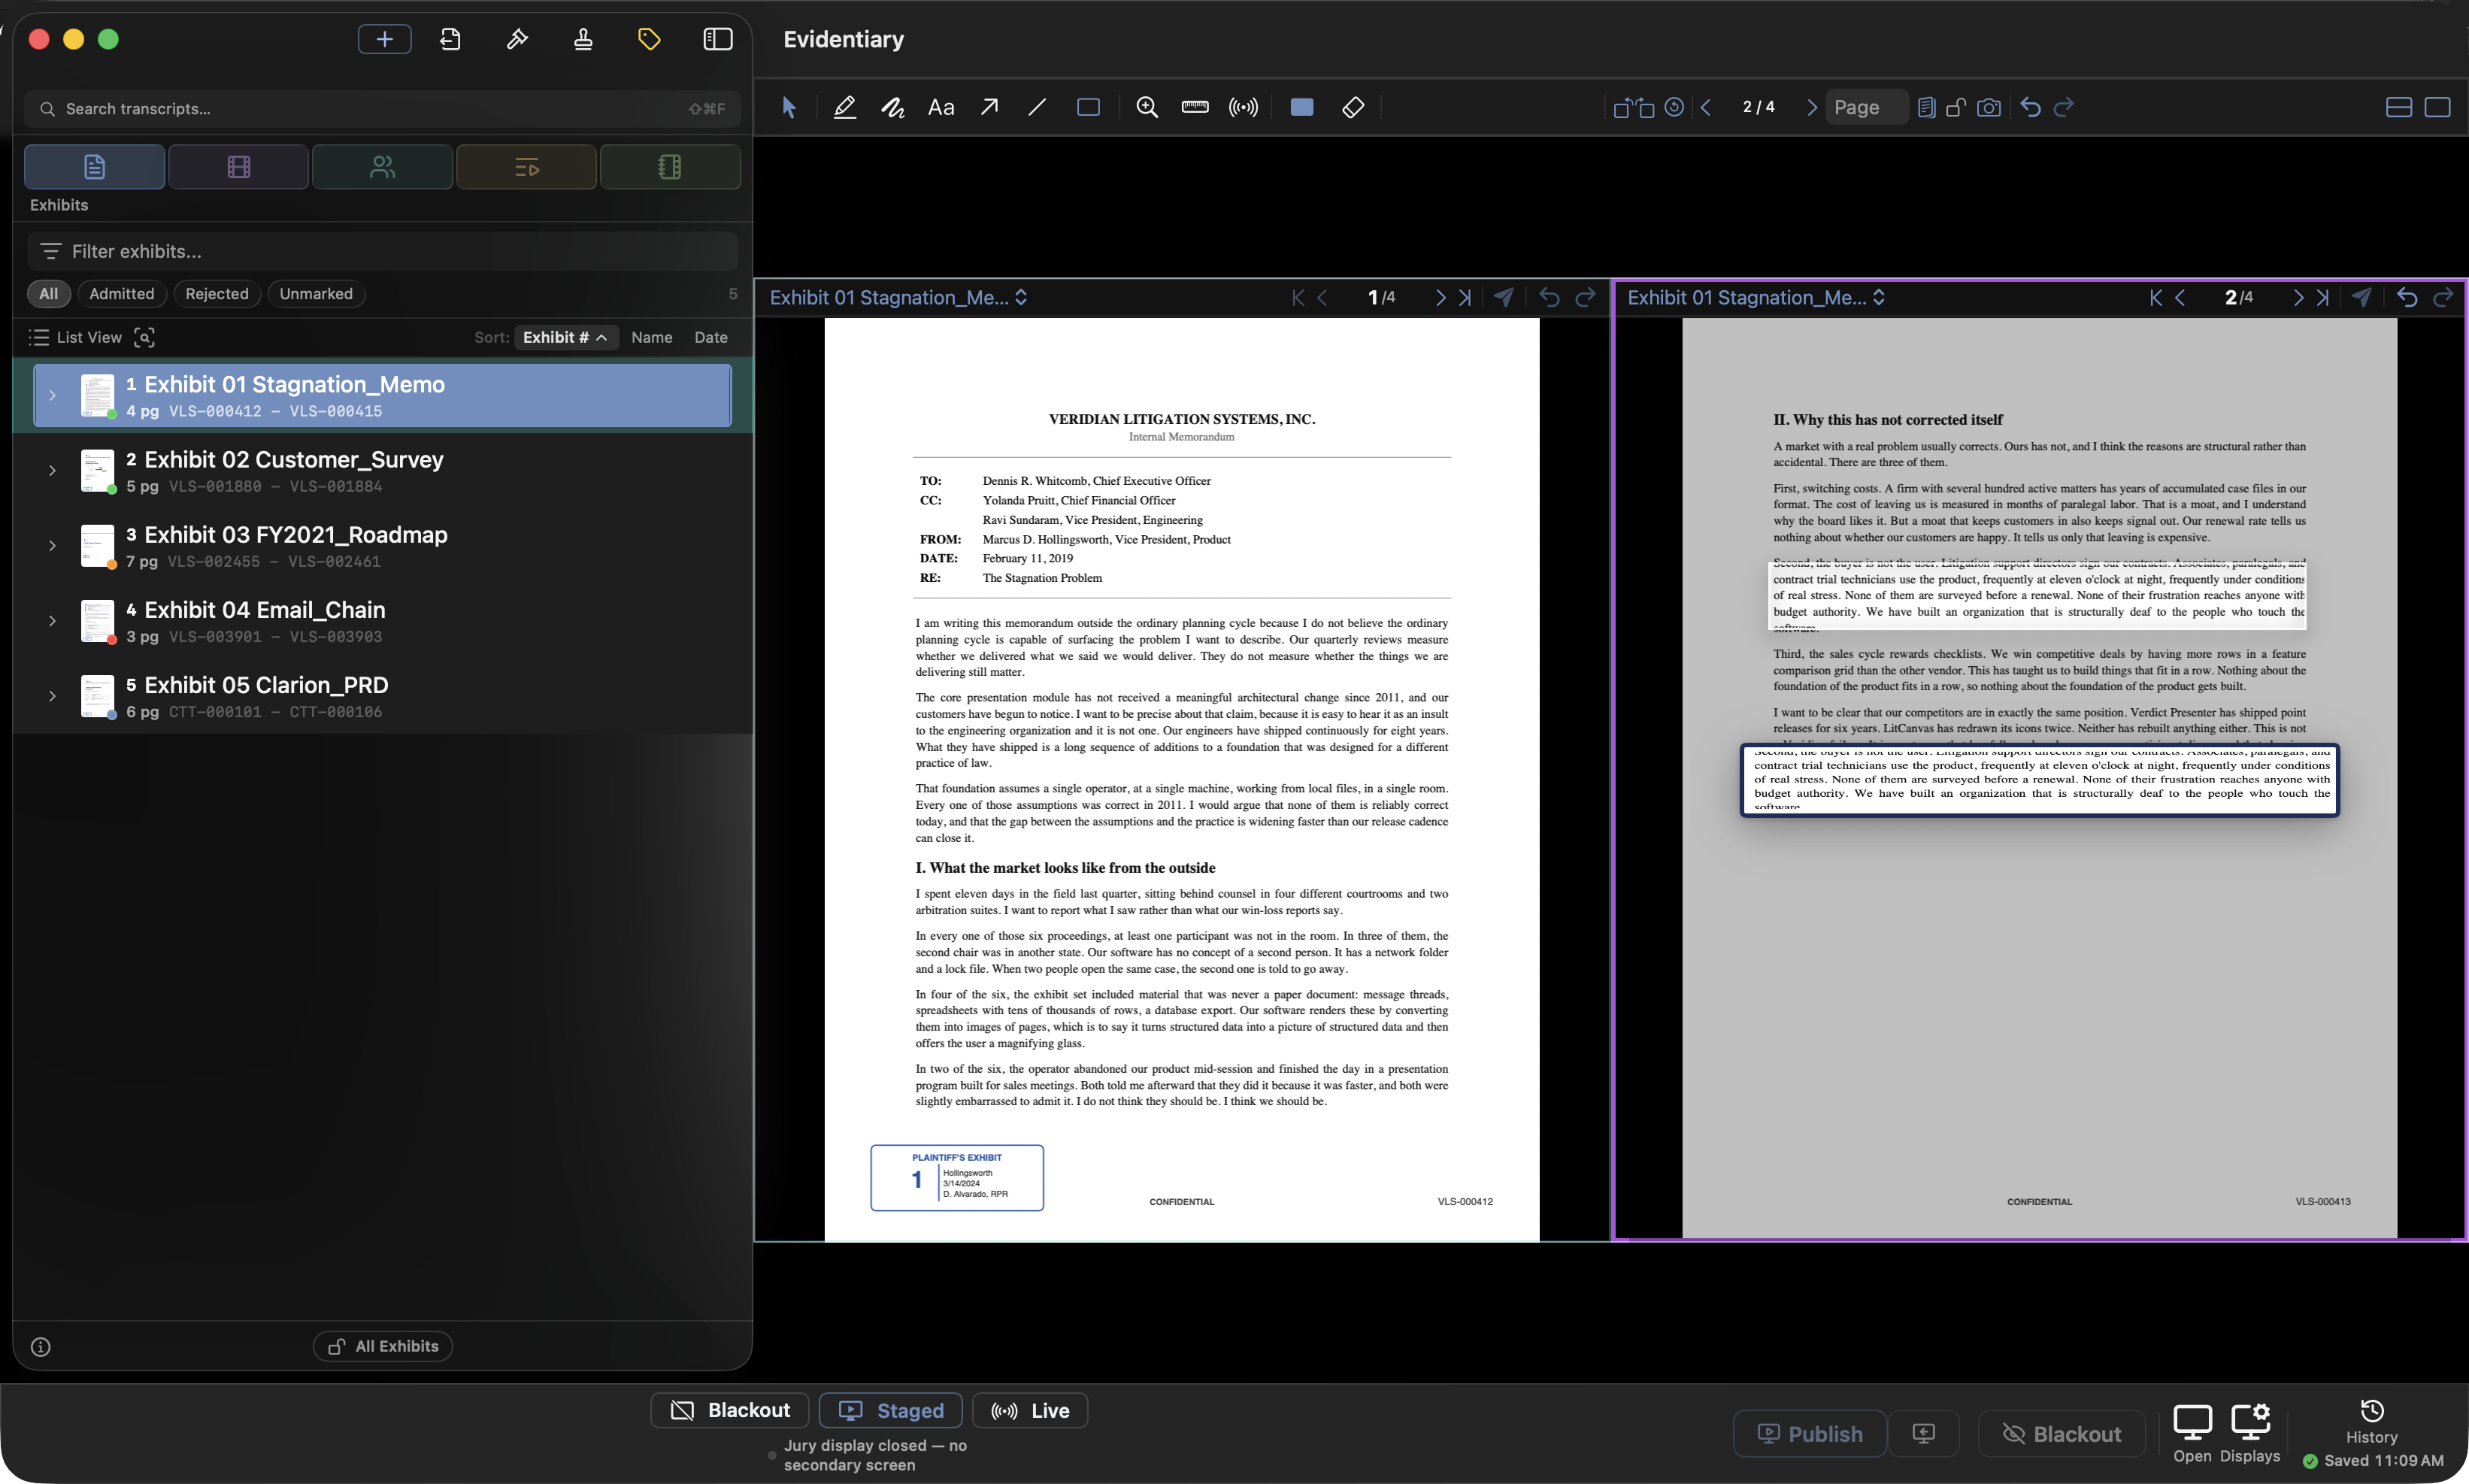Select the highlighter pen tool
Viewport: 2469px width, 1484px height.
[844, 107]
